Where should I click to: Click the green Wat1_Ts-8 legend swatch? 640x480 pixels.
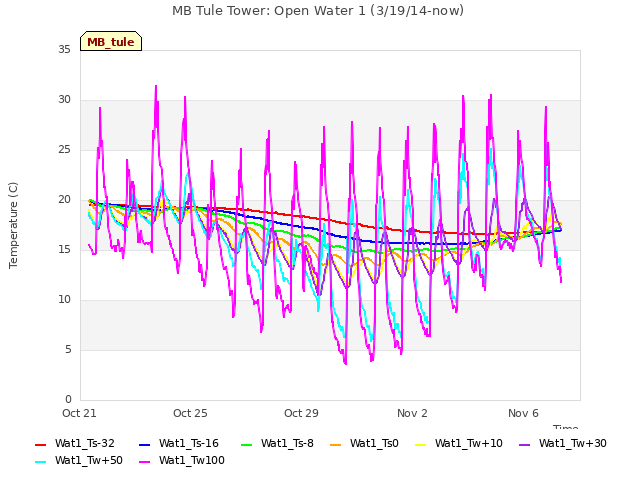[x=247, y=444]
